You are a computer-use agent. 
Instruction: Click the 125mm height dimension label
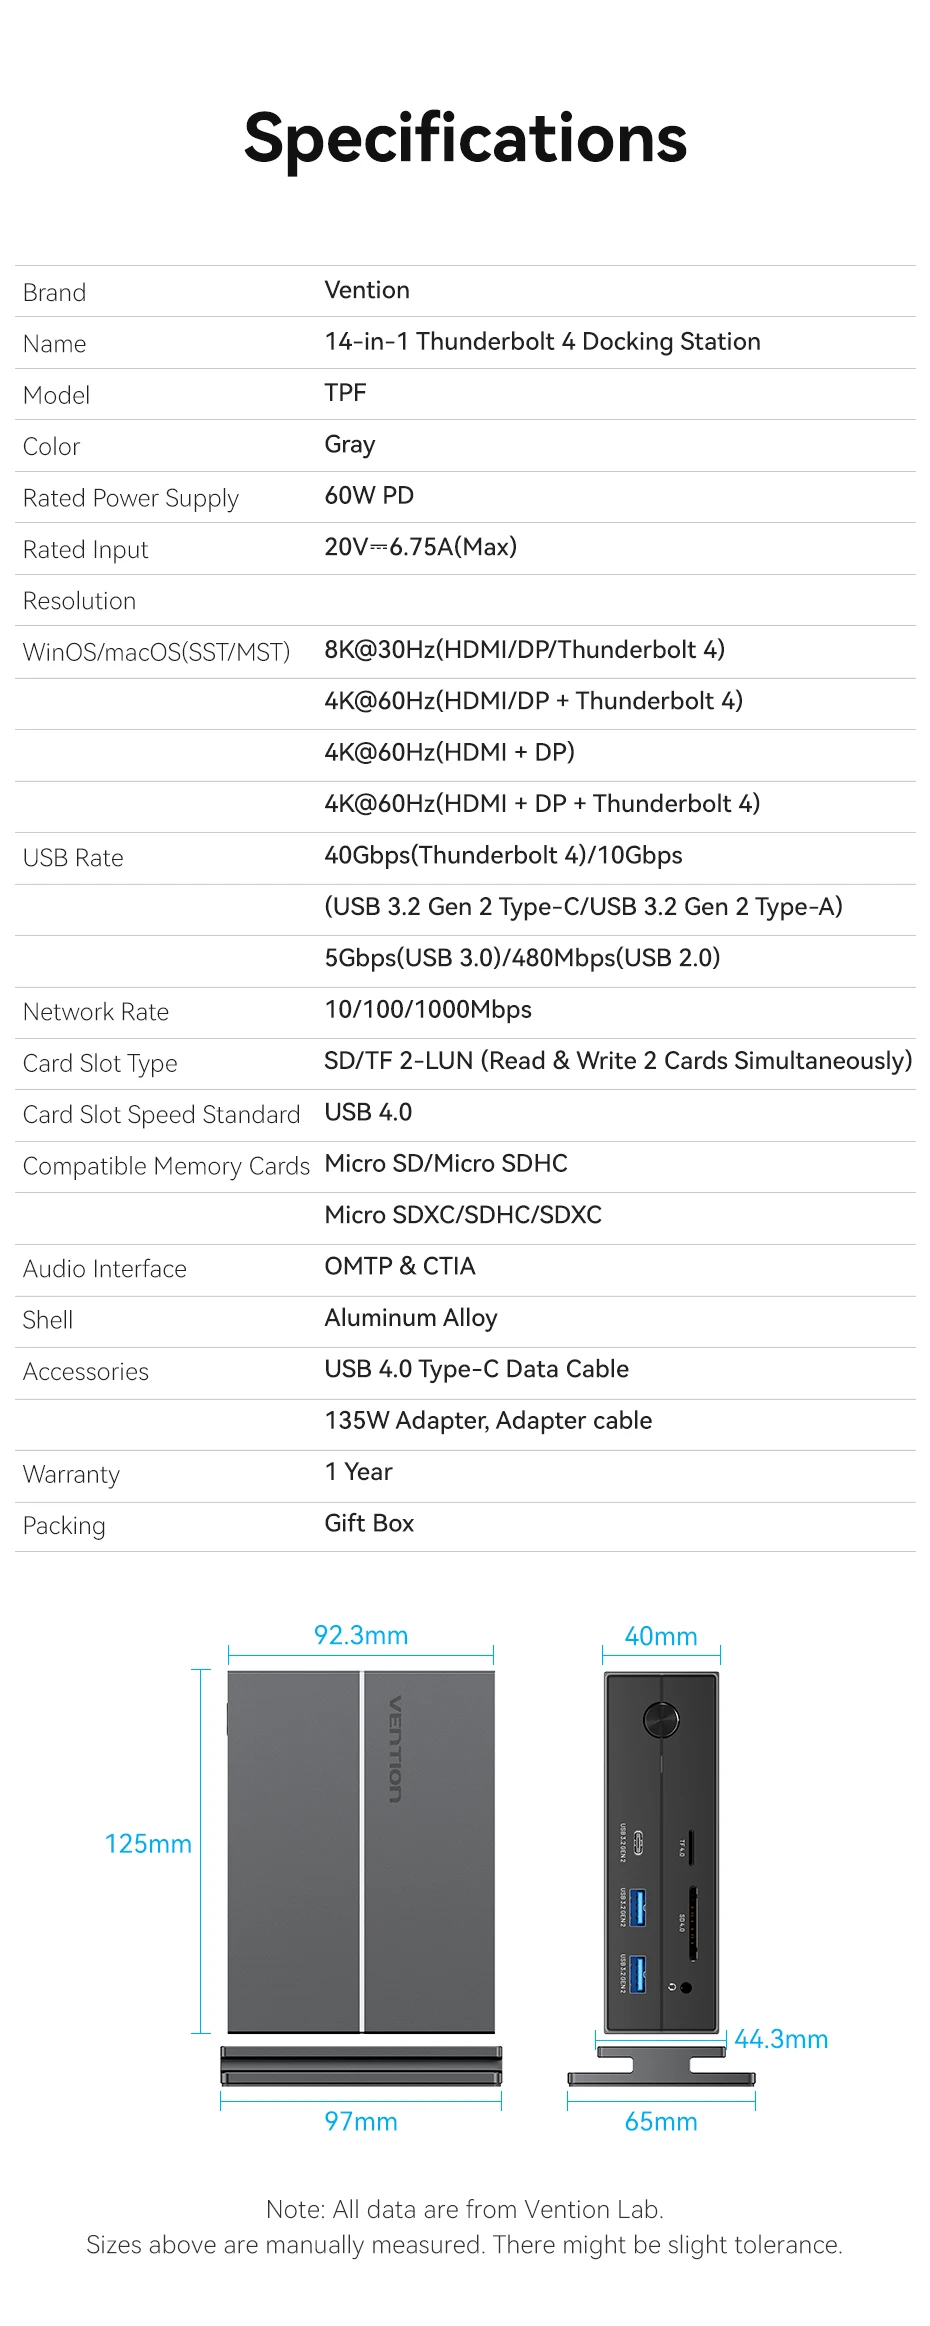click(148, 1843)
